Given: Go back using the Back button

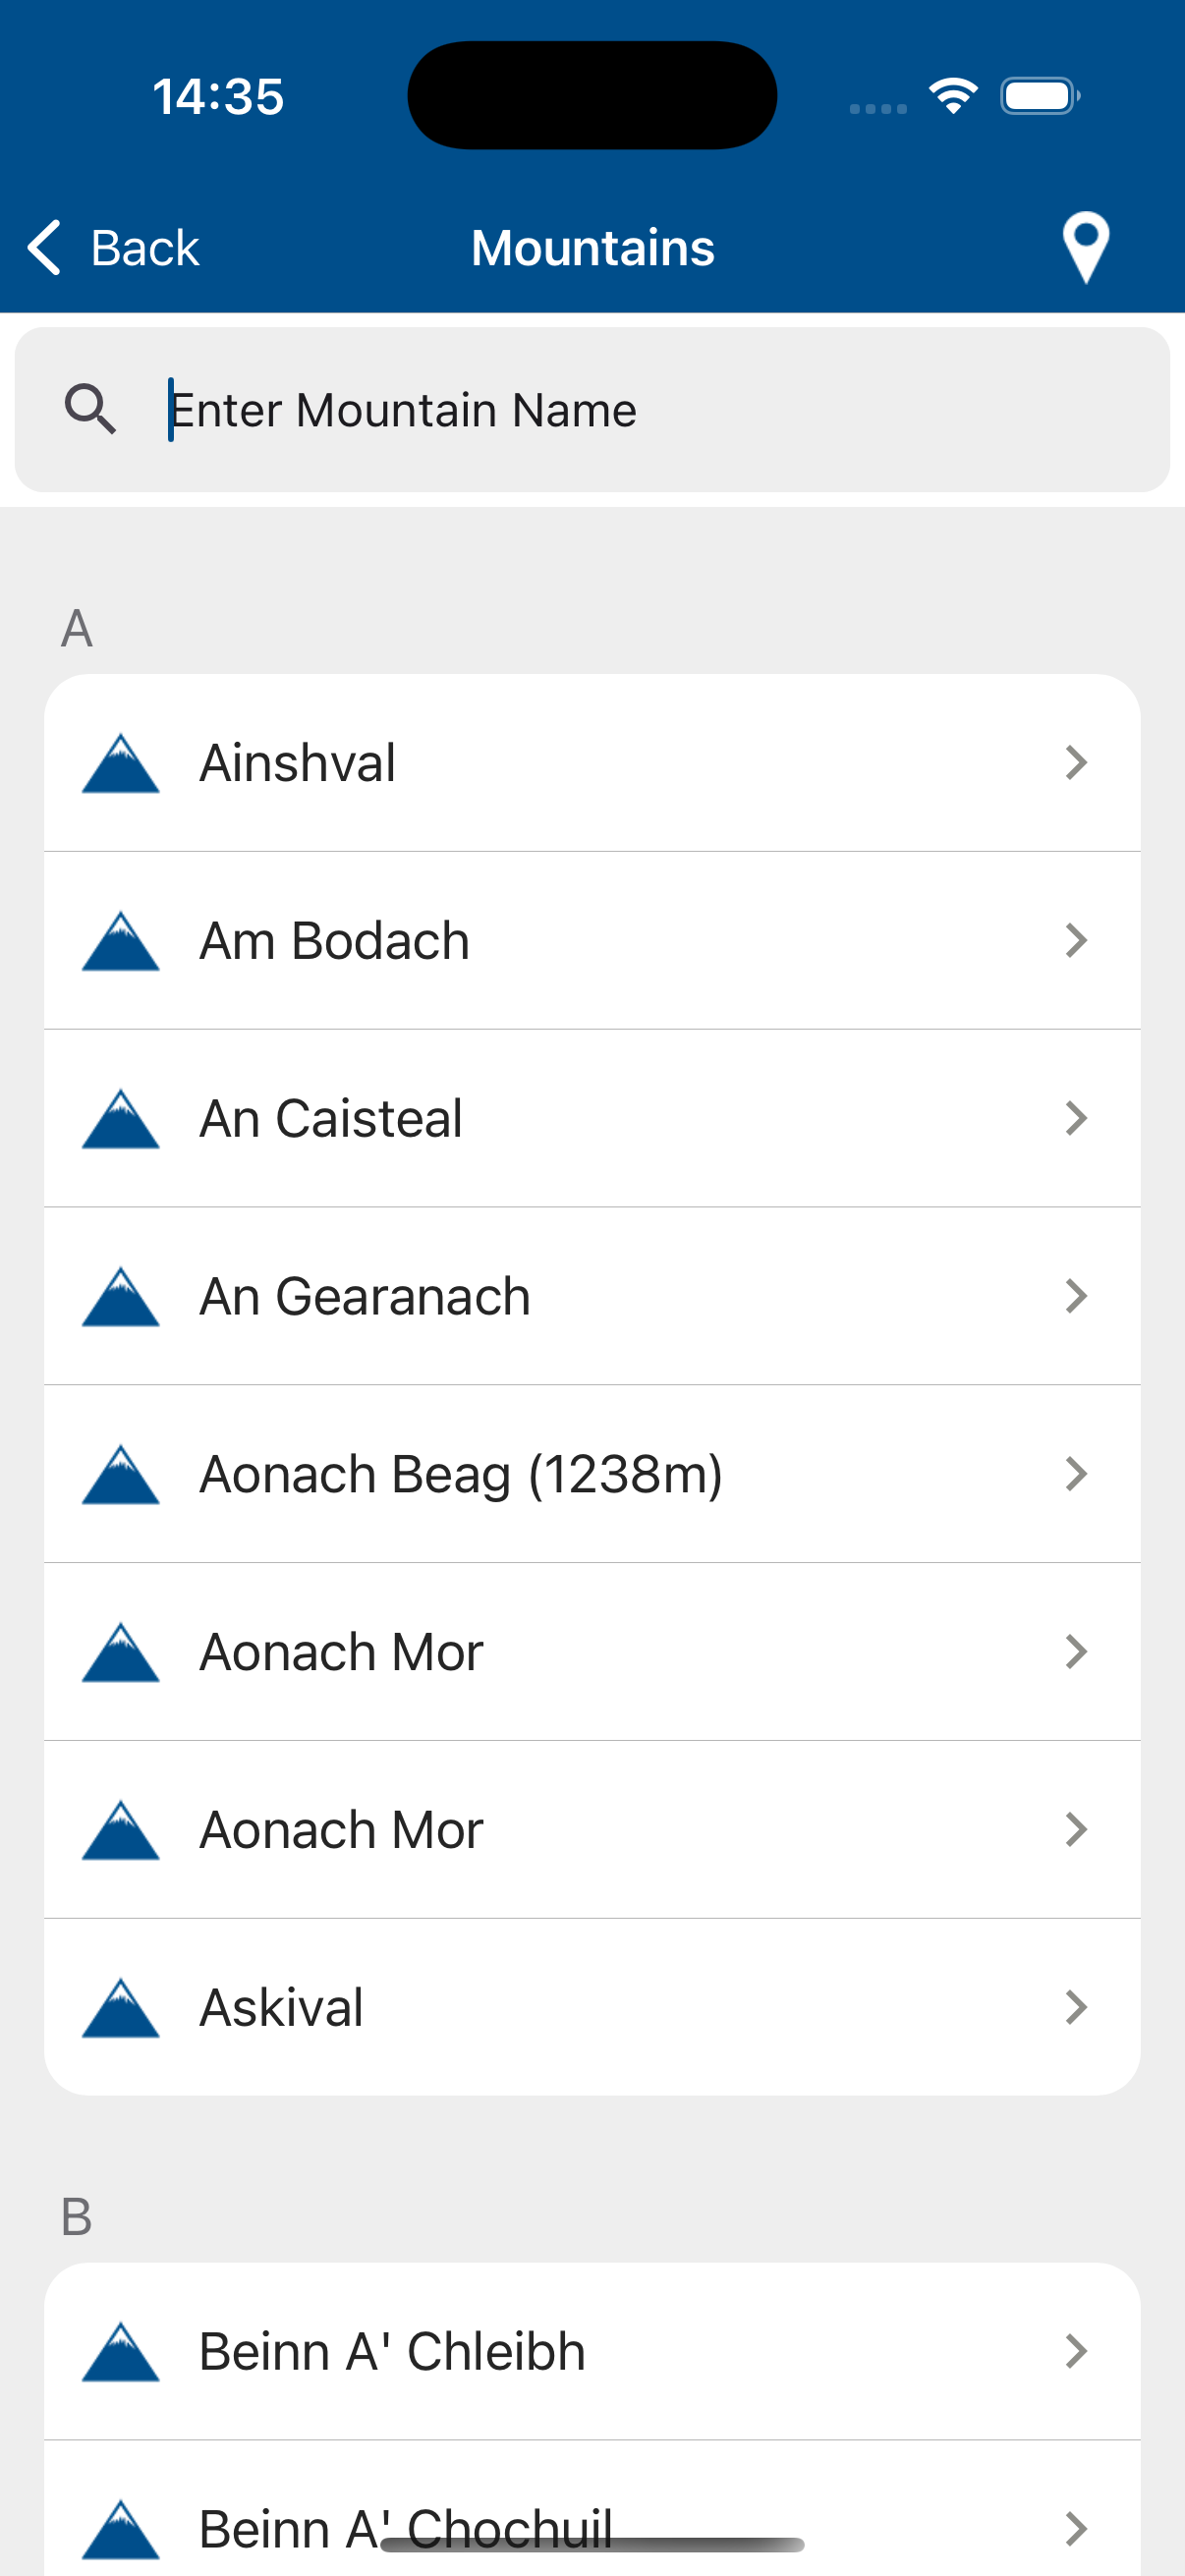Looking at the screenshot, I should tap(115, 247).
